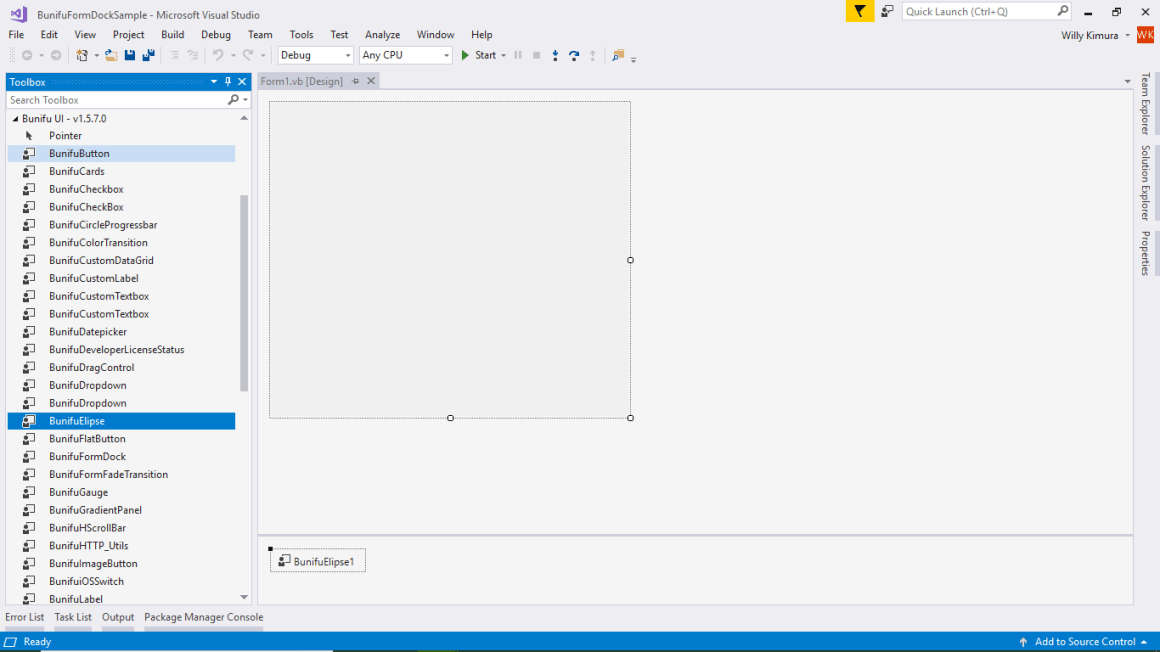This screenshot has height=652, width=1160.
Task: Open the Start button dropdown arrow
Action: pos(503,56)
